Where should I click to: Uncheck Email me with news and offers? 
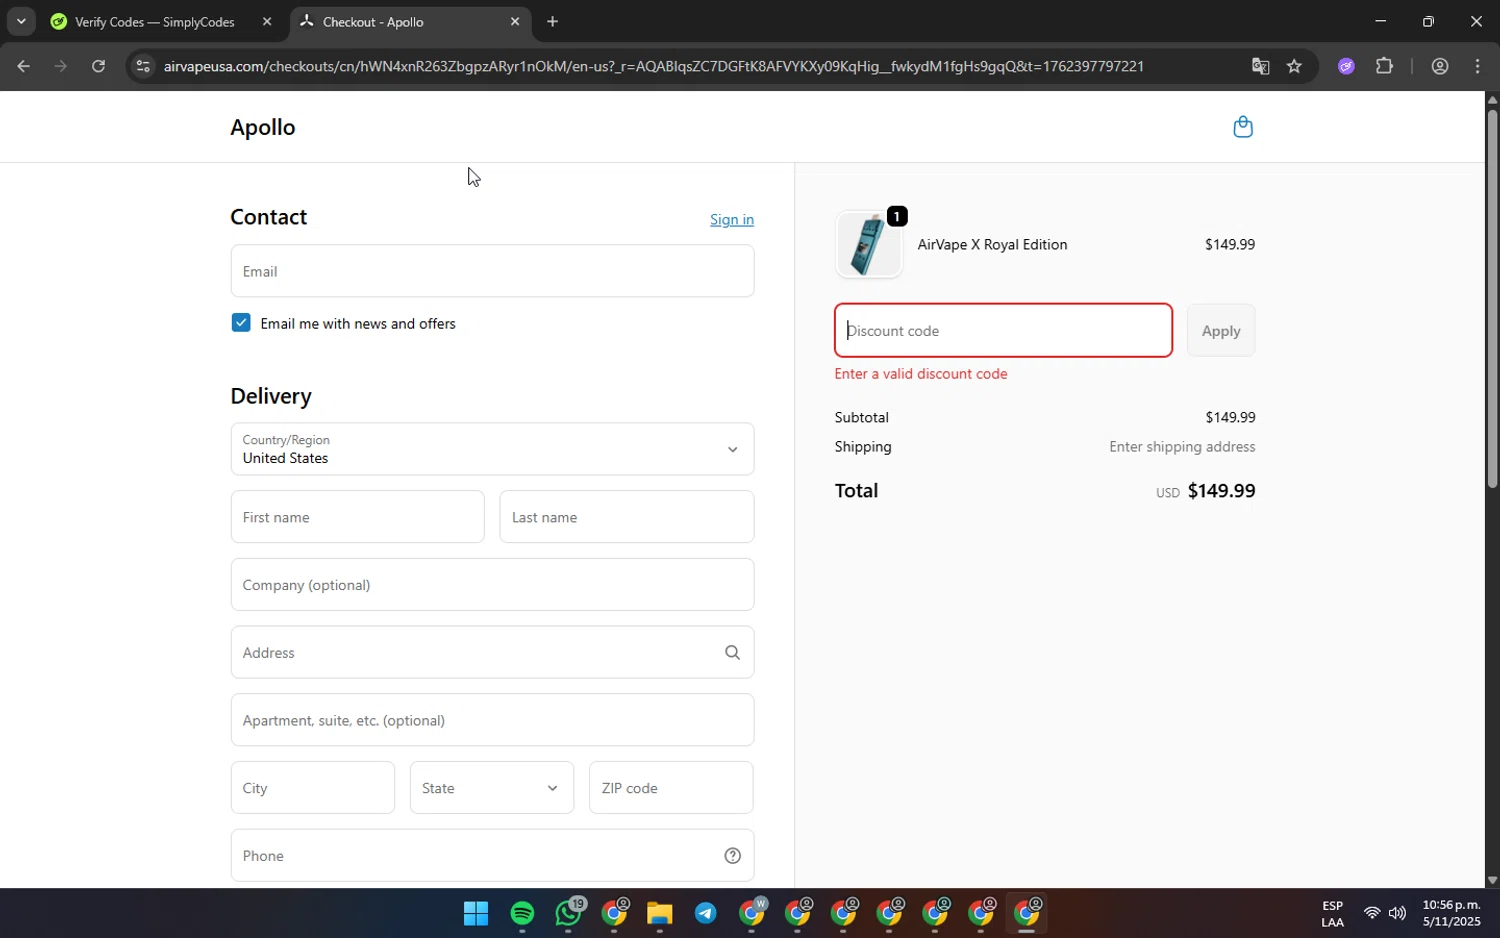pos(241,323)
